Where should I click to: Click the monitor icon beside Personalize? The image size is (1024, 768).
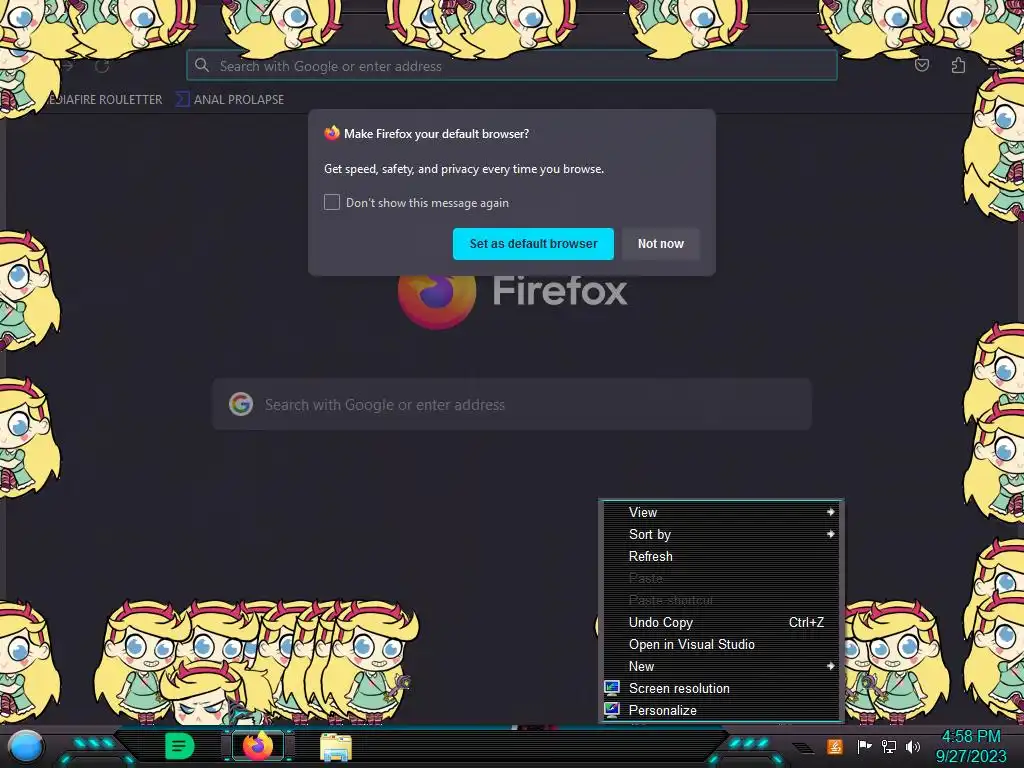[x=612, y=710]
